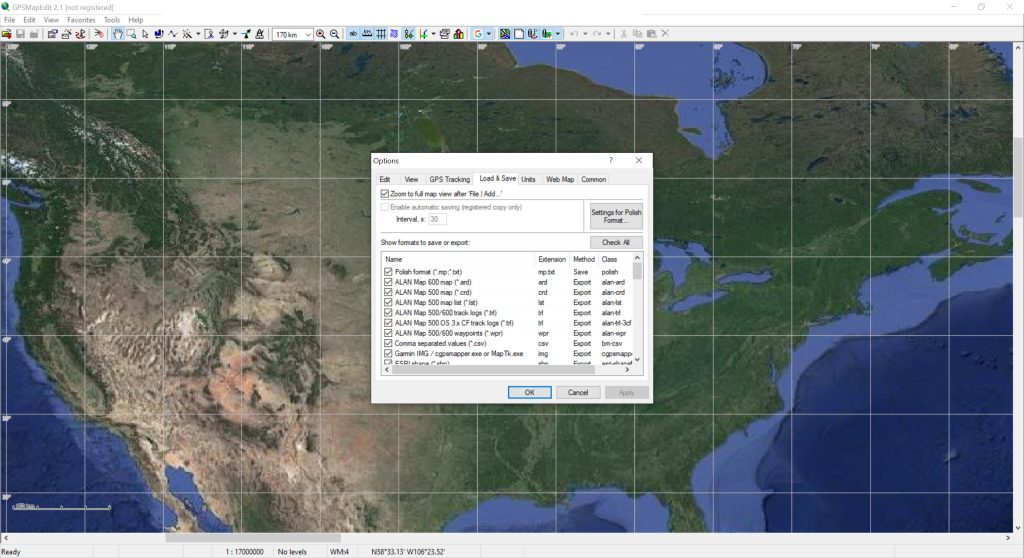Screen dimensions: 1024x558
Task: Click the Open file toolbar icon
Action: pos(6,33)
